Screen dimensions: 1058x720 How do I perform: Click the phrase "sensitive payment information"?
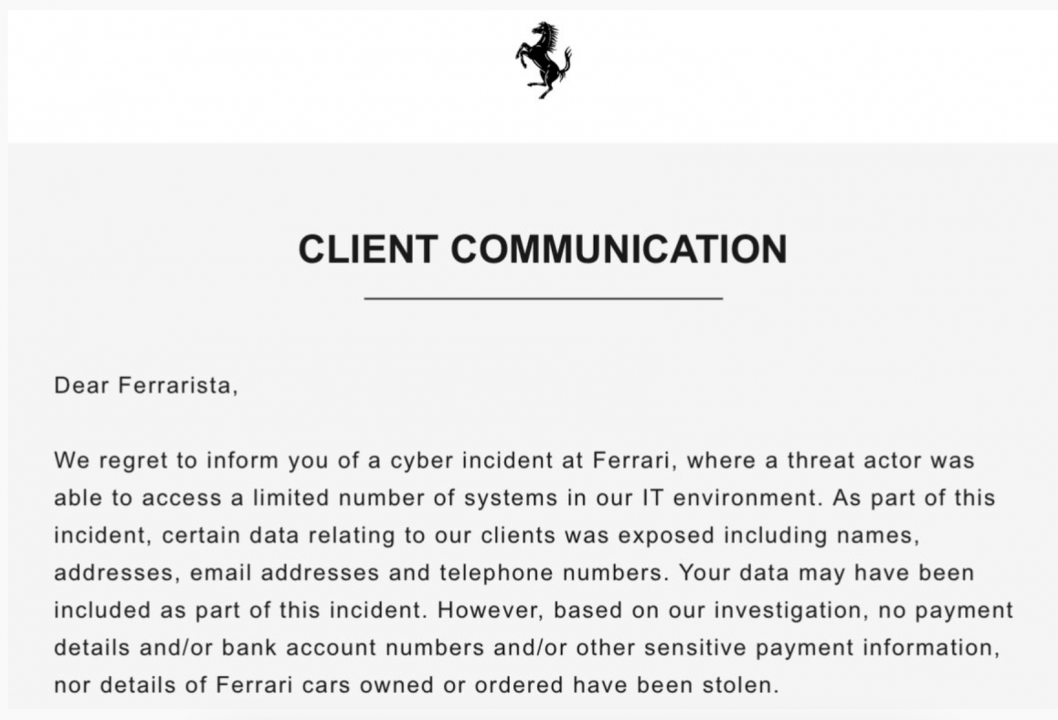(x=821, y=648)
